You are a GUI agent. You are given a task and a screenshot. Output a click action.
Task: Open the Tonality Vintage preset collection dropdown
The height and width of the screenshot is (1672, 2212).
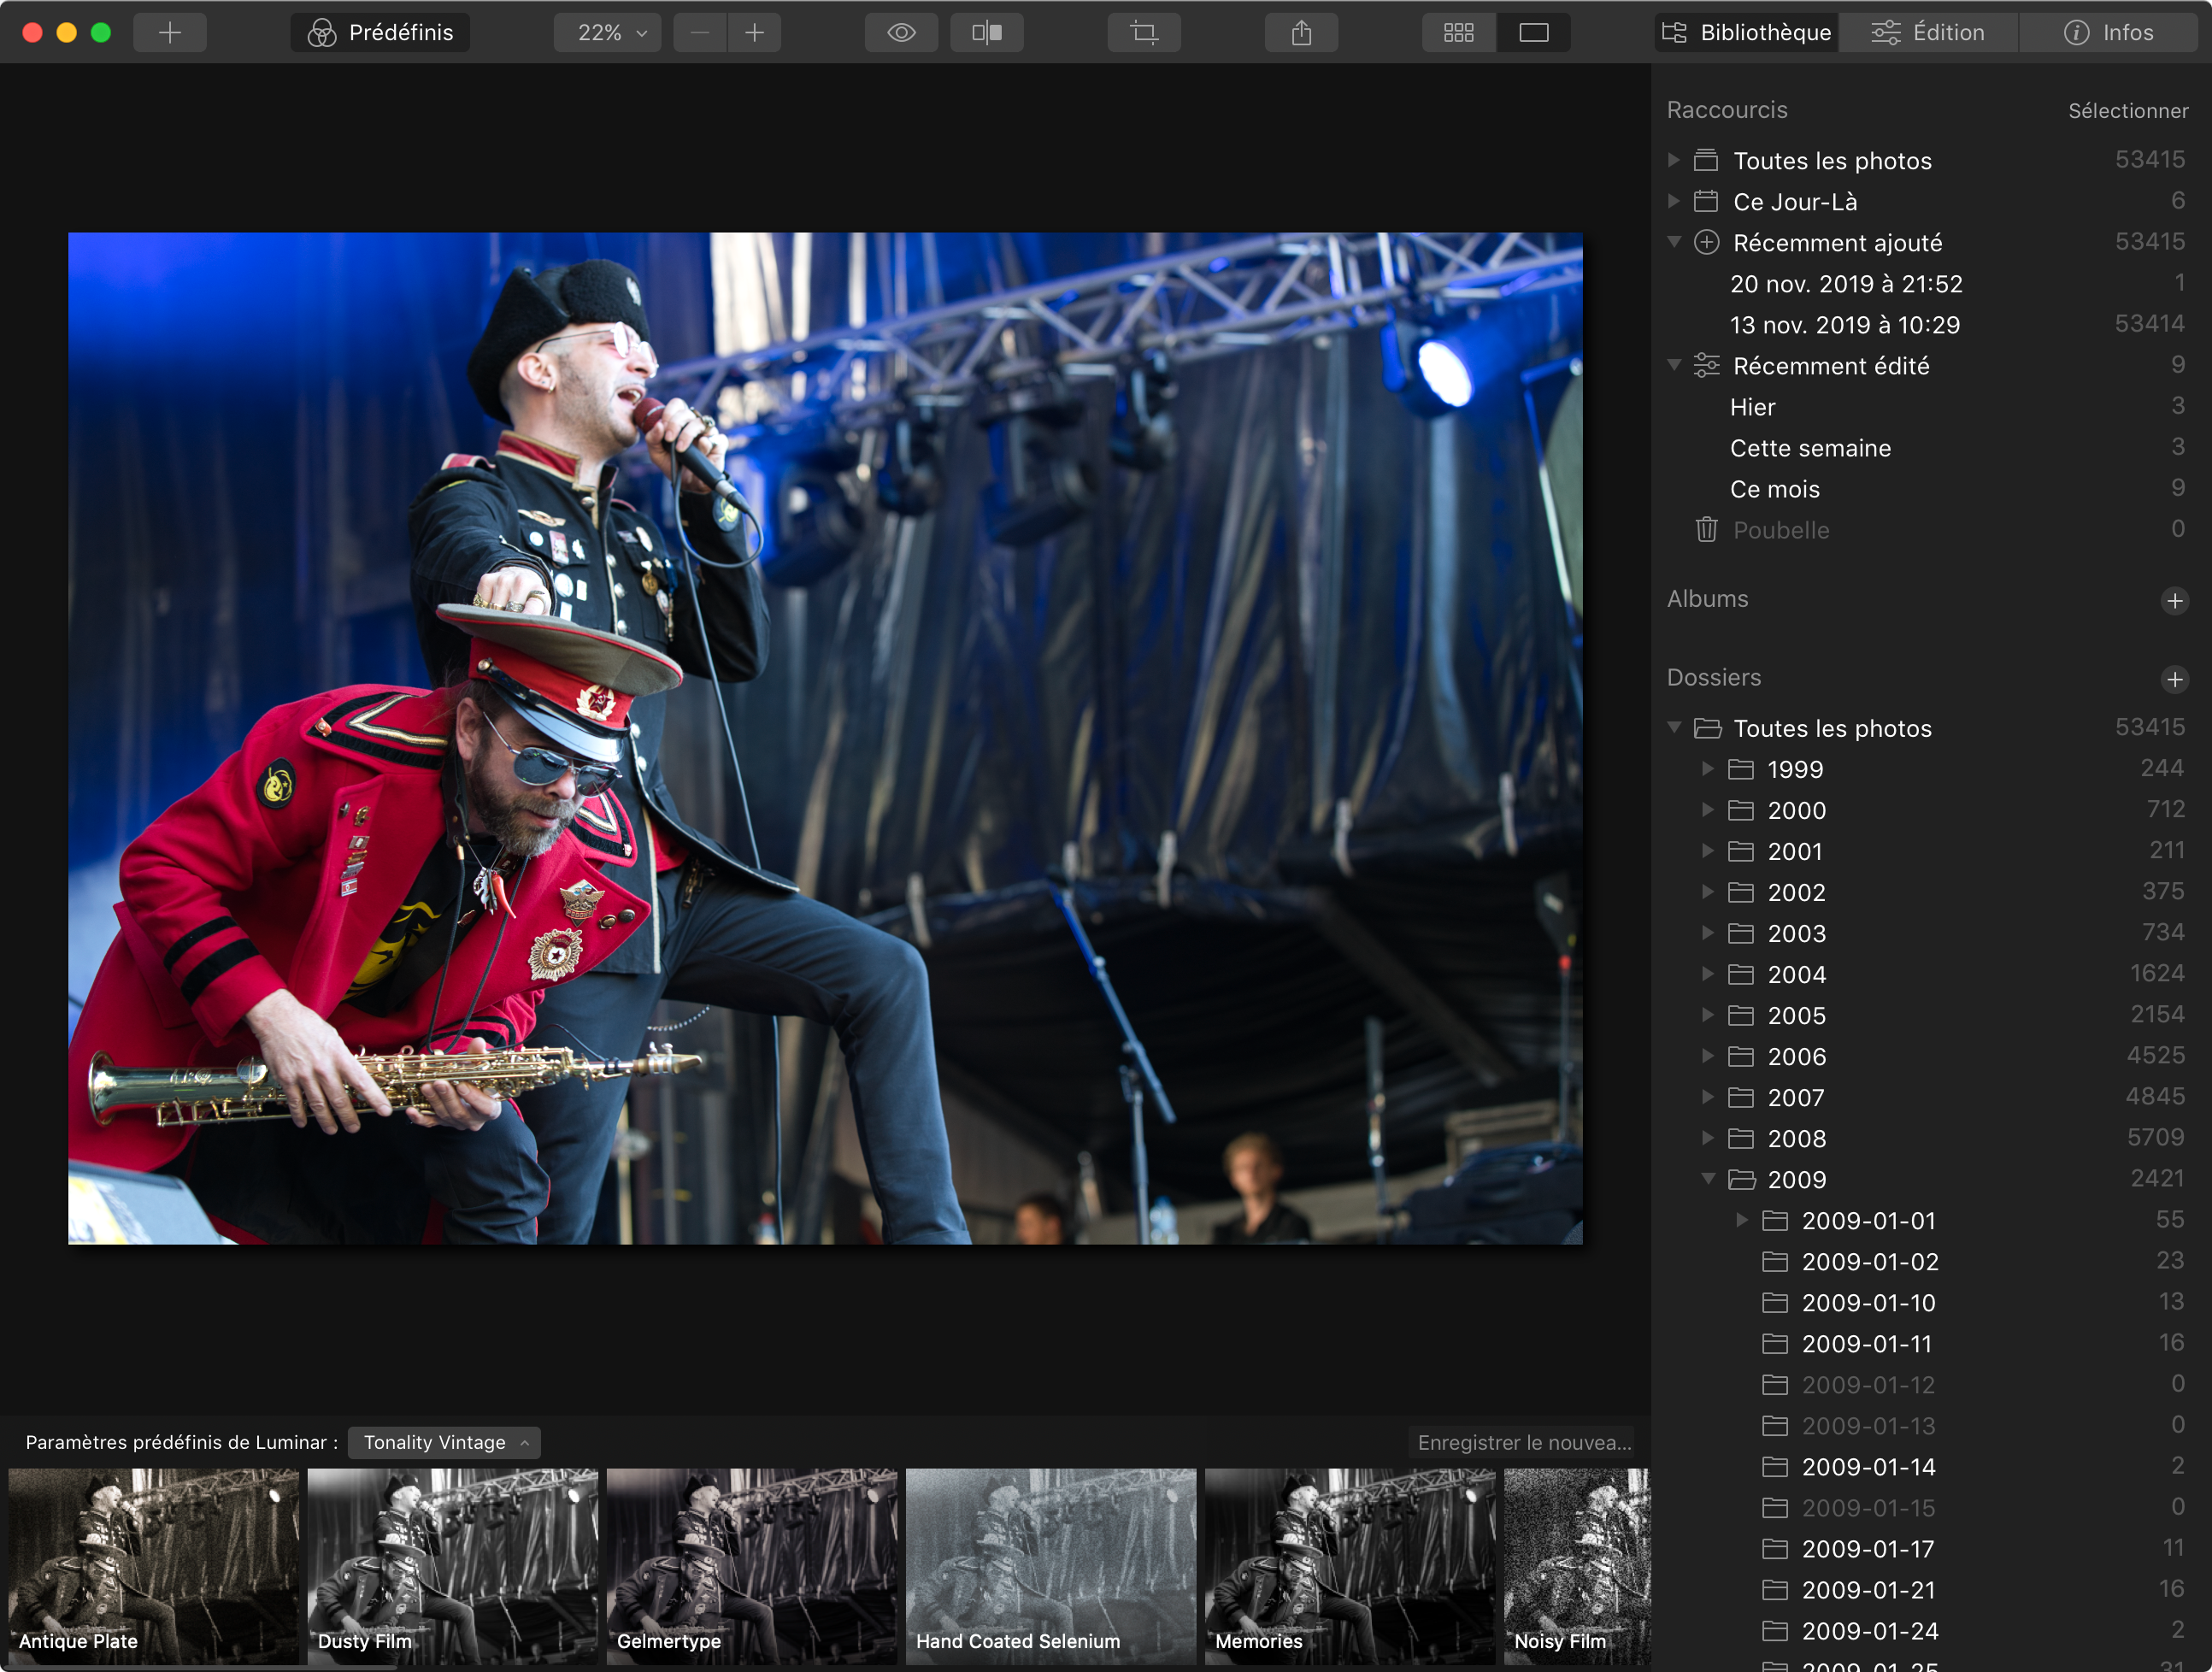click(x=444, y=1442)
